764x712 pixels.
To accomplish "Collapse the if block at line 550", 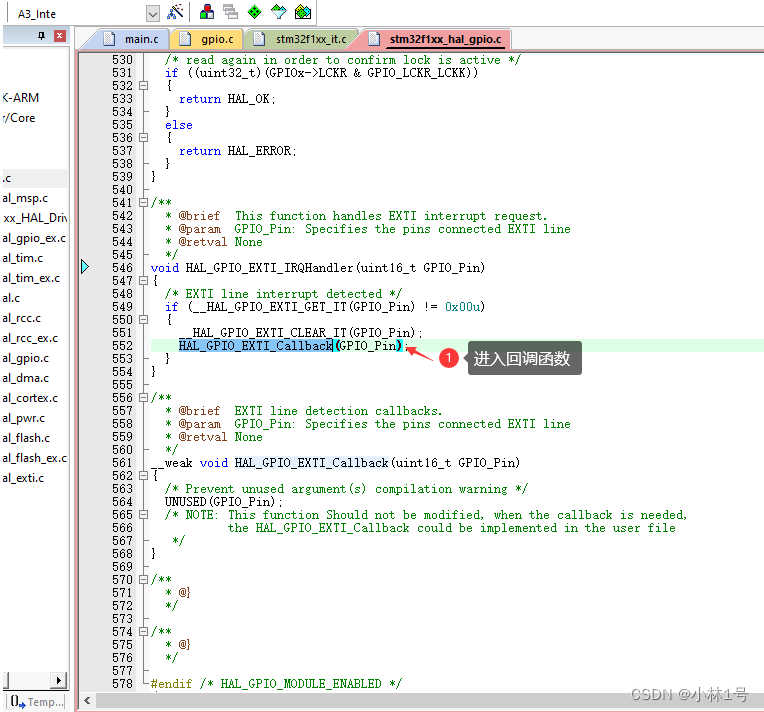I will point(143,320).
